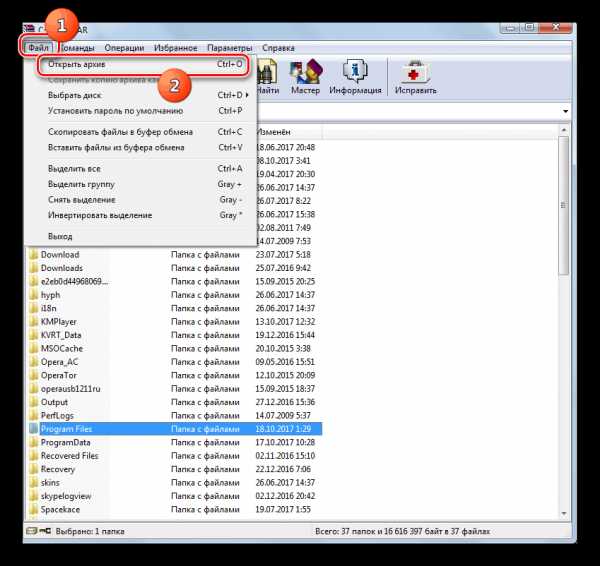
Task: Open the Справка menu
Action: click(278, 48)
